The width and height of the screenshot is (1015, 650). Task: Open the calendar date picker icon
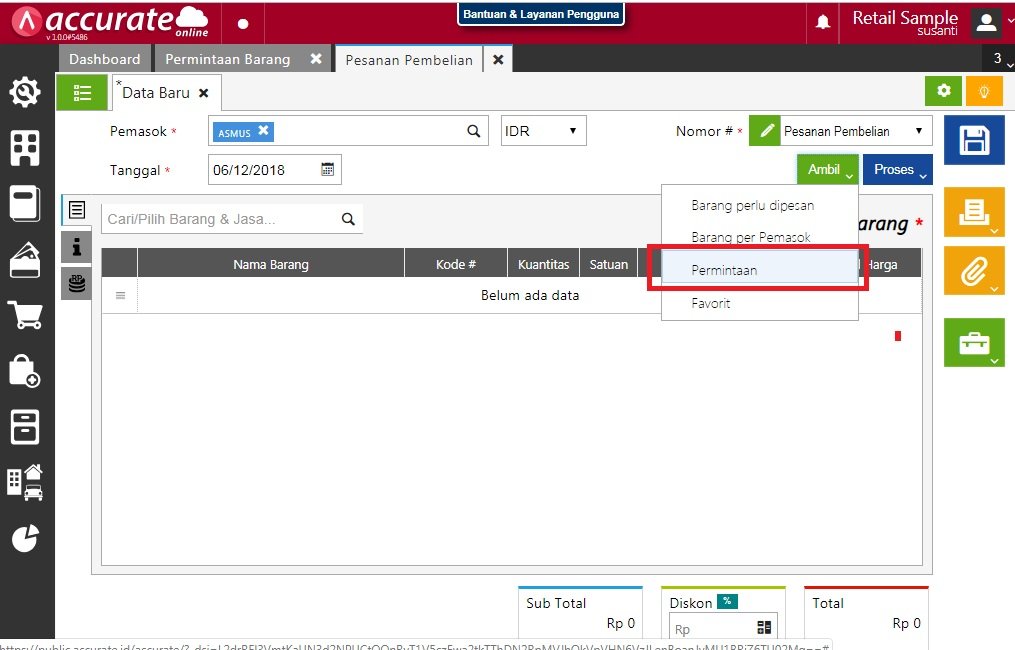coord(327,170)
